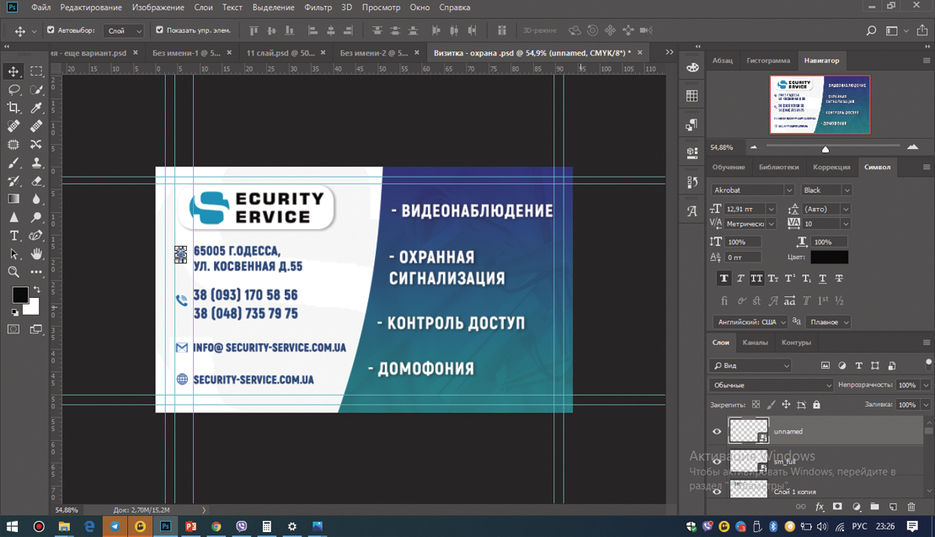Switch to the 11 слай.psd document tab

click(x=281, y=53)
